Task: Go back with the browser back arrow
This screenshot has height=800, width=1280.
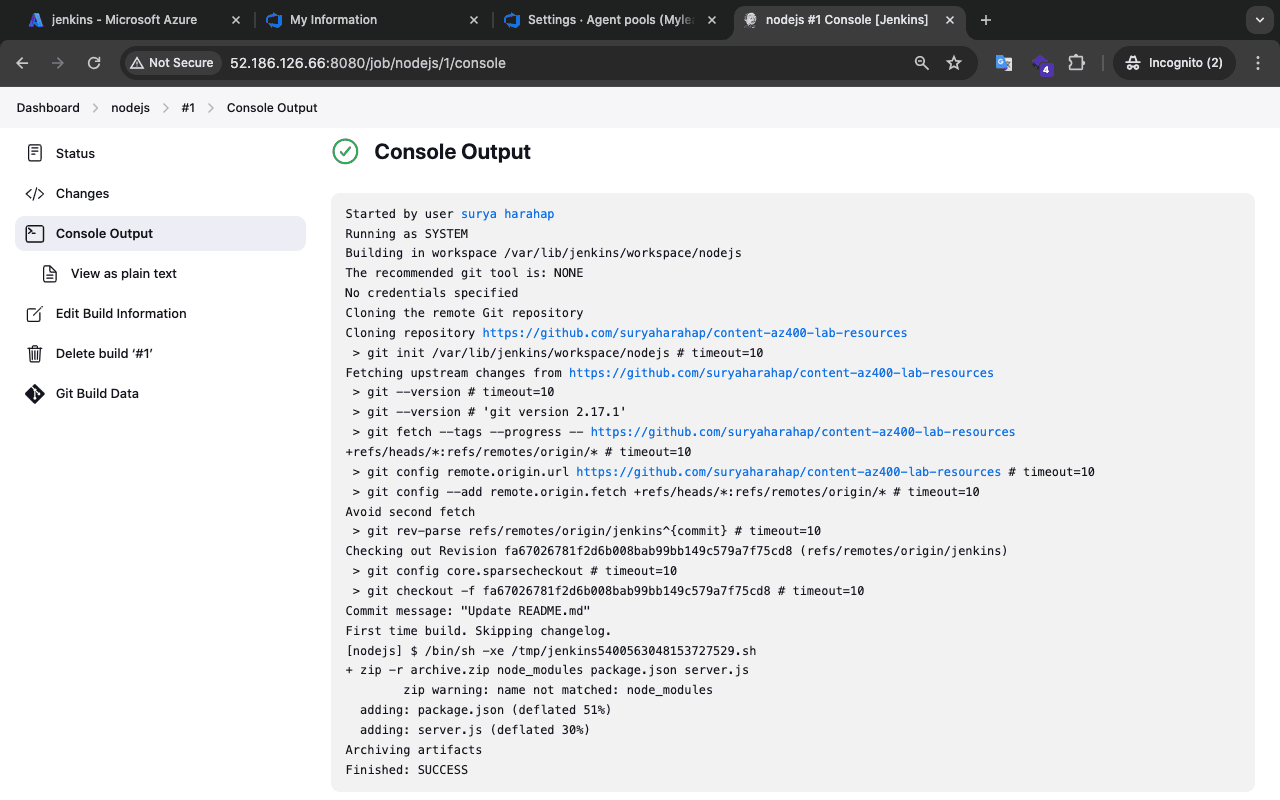Action: pos(23,63)
